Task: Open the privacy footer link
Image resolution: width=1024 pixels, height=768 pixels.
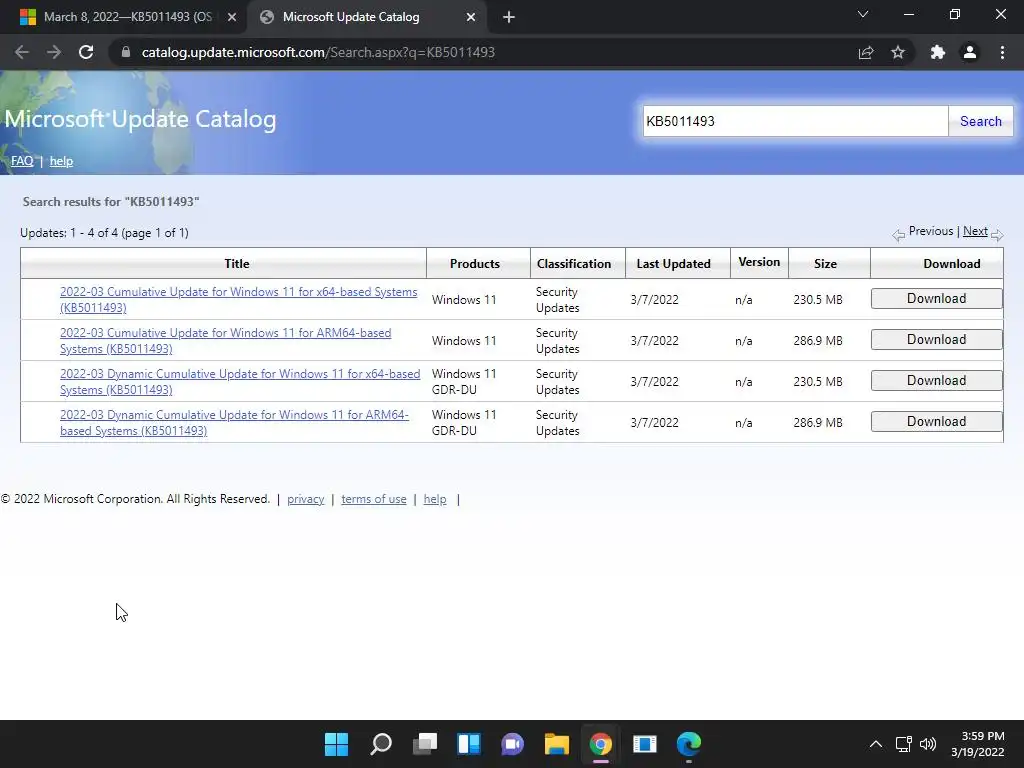Action: pyautogui.click(x=306, y=499)
